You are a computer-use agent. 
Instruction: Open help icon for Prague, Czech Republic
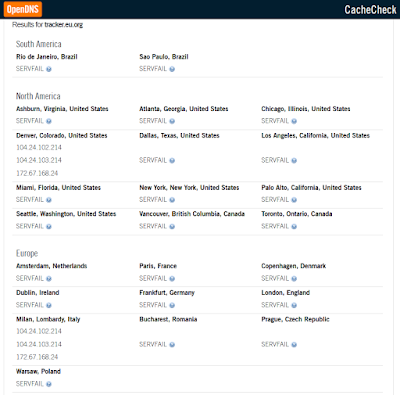click(294, 345)
